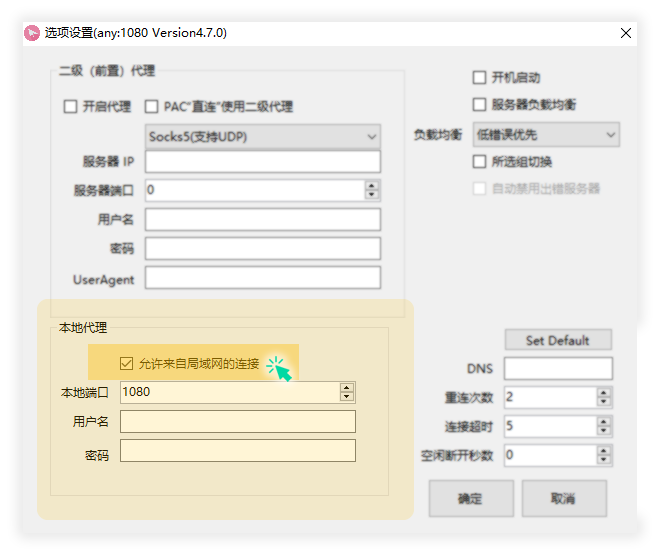660x560 pixels.
Task: Enable 所选组切换 checkbox
Action: (x=480, y=162)
